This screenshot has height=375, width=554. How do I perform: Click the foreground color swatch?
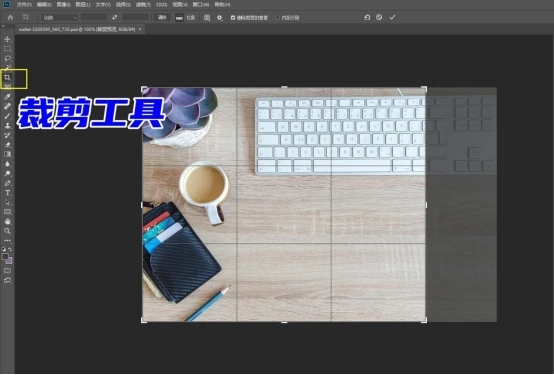[x=5, y=257]
